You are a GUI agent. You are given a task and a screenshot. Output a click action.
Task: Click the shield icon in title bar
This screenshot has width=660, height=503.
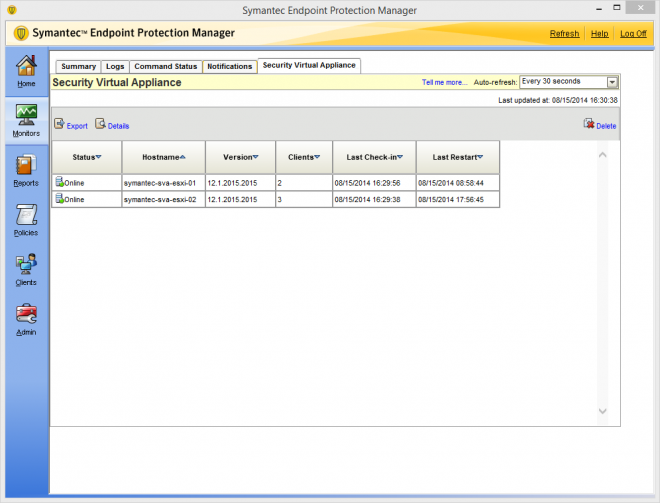[12, 10]
